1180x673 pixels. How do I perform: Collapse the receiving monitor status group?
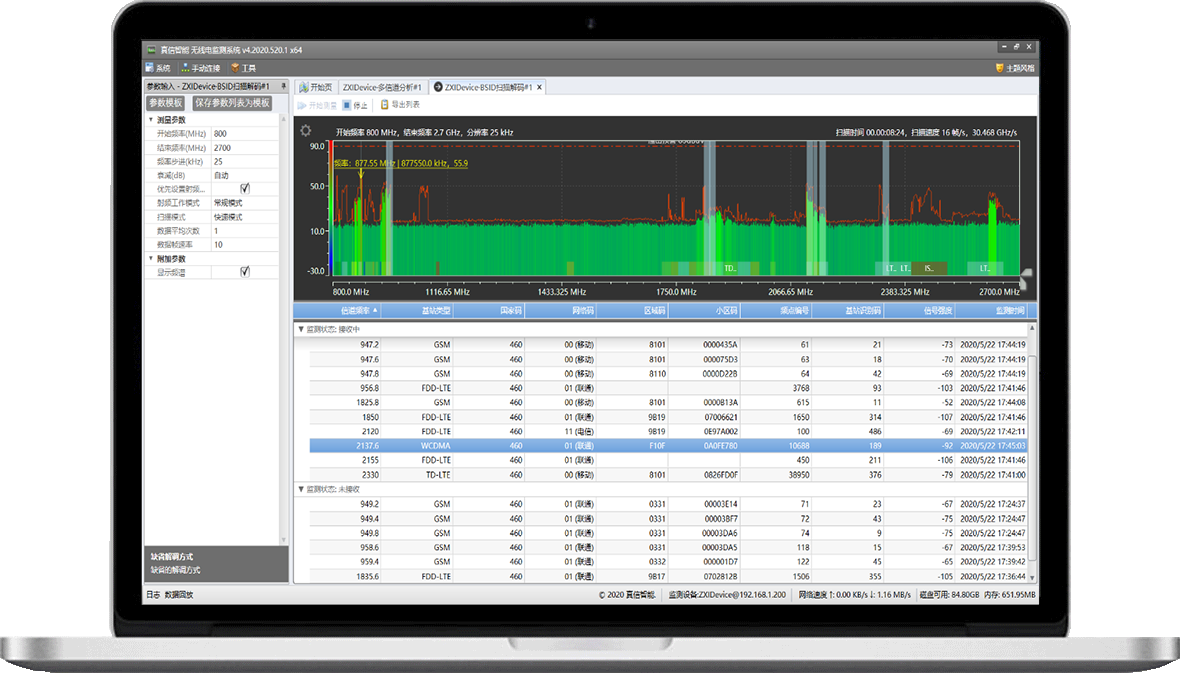click(x=301, y=329)
